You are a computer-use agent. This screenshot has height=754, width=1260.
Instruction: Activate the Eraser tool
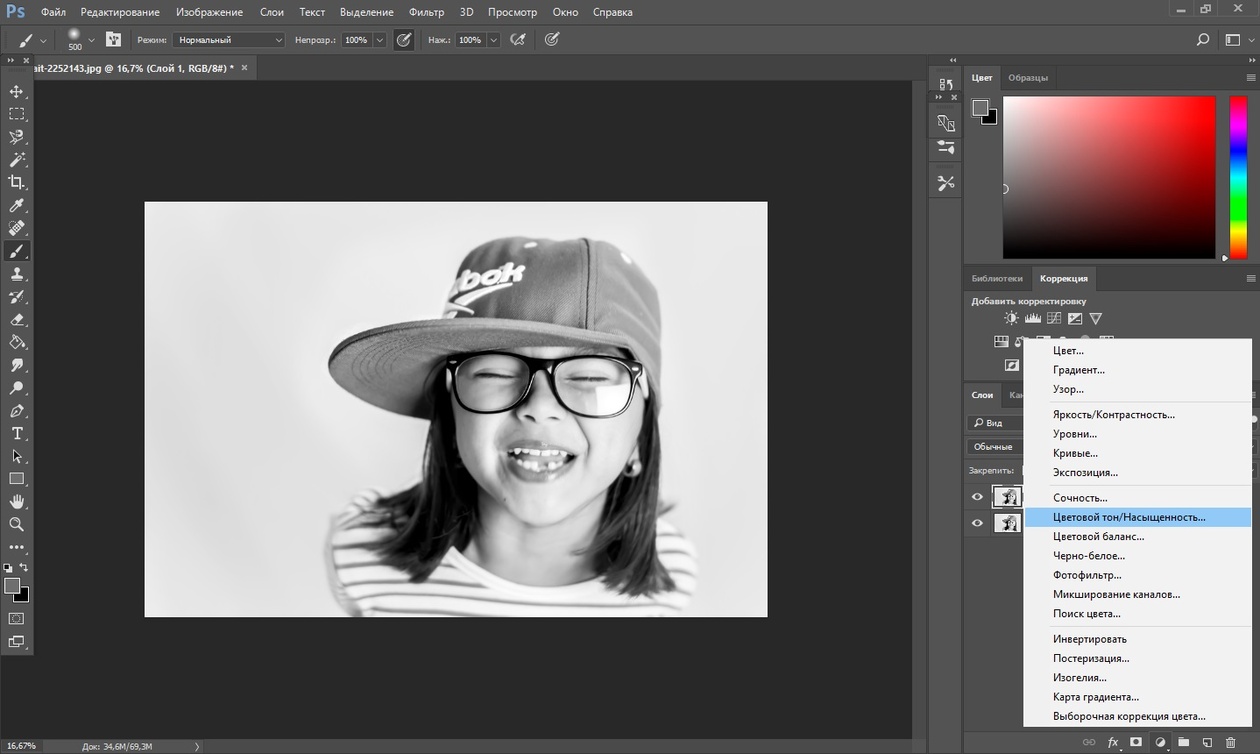click(x=16, y=320)
